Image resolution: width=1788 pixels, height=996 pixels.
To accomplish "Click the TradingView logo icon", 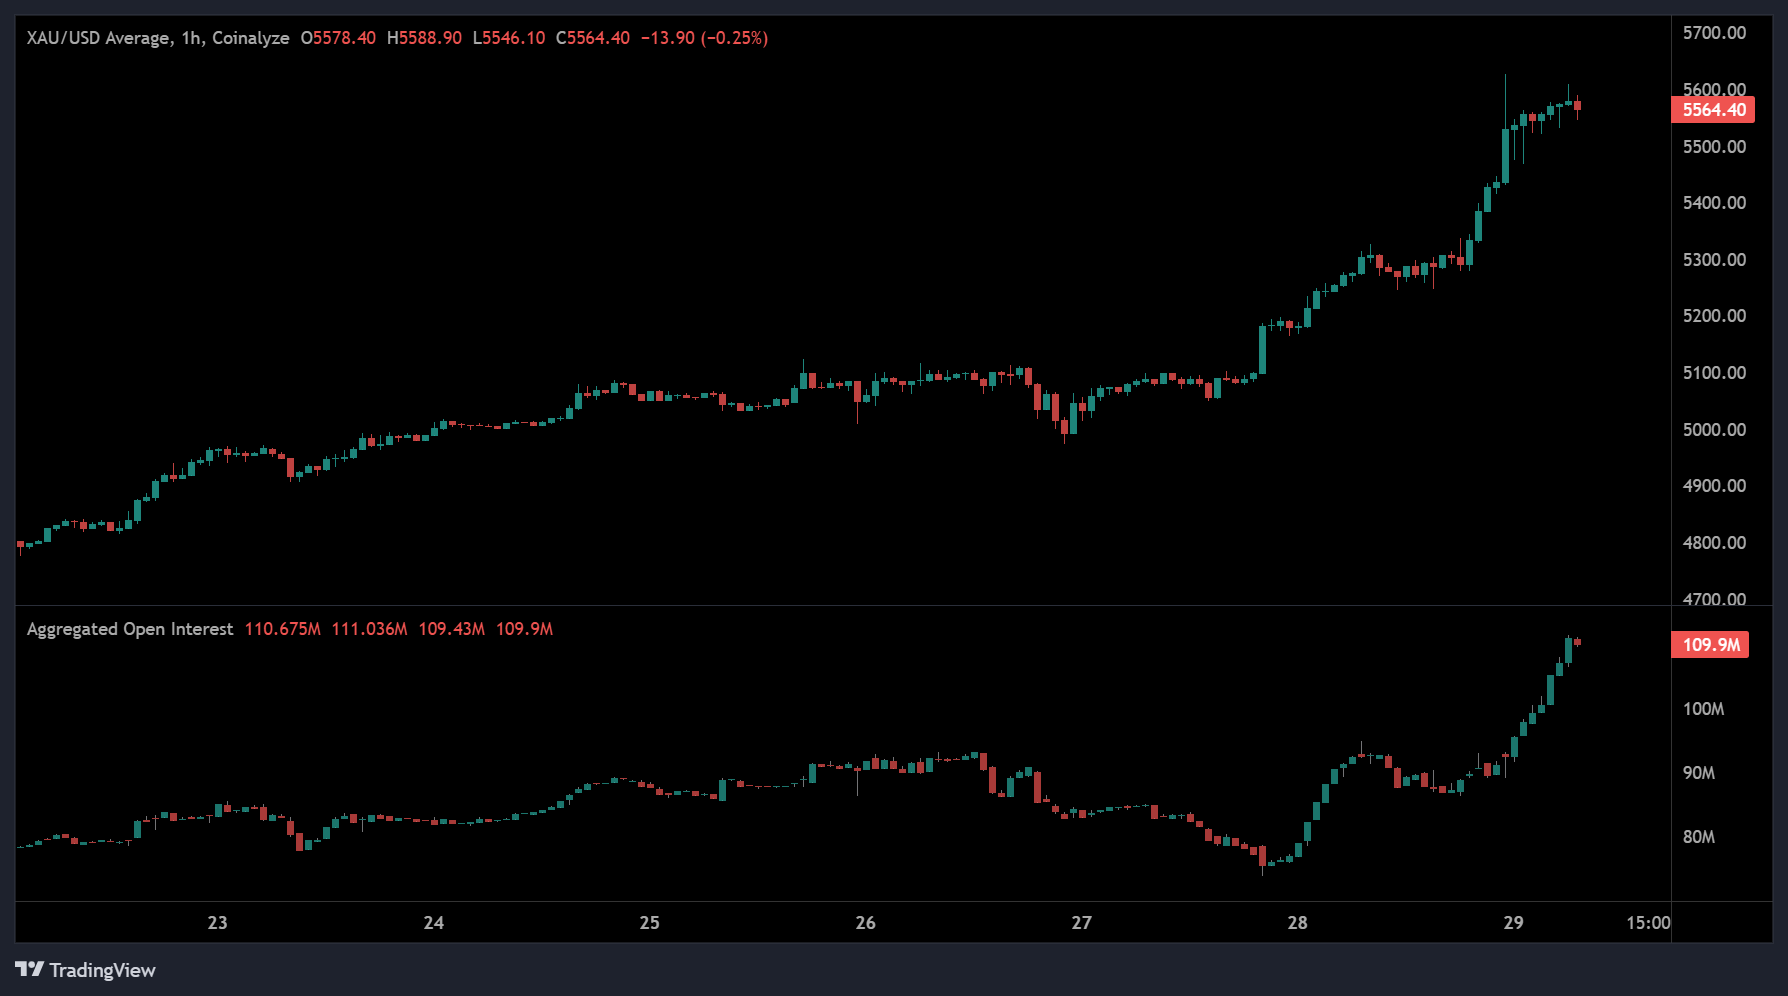I will coord(29,969).
